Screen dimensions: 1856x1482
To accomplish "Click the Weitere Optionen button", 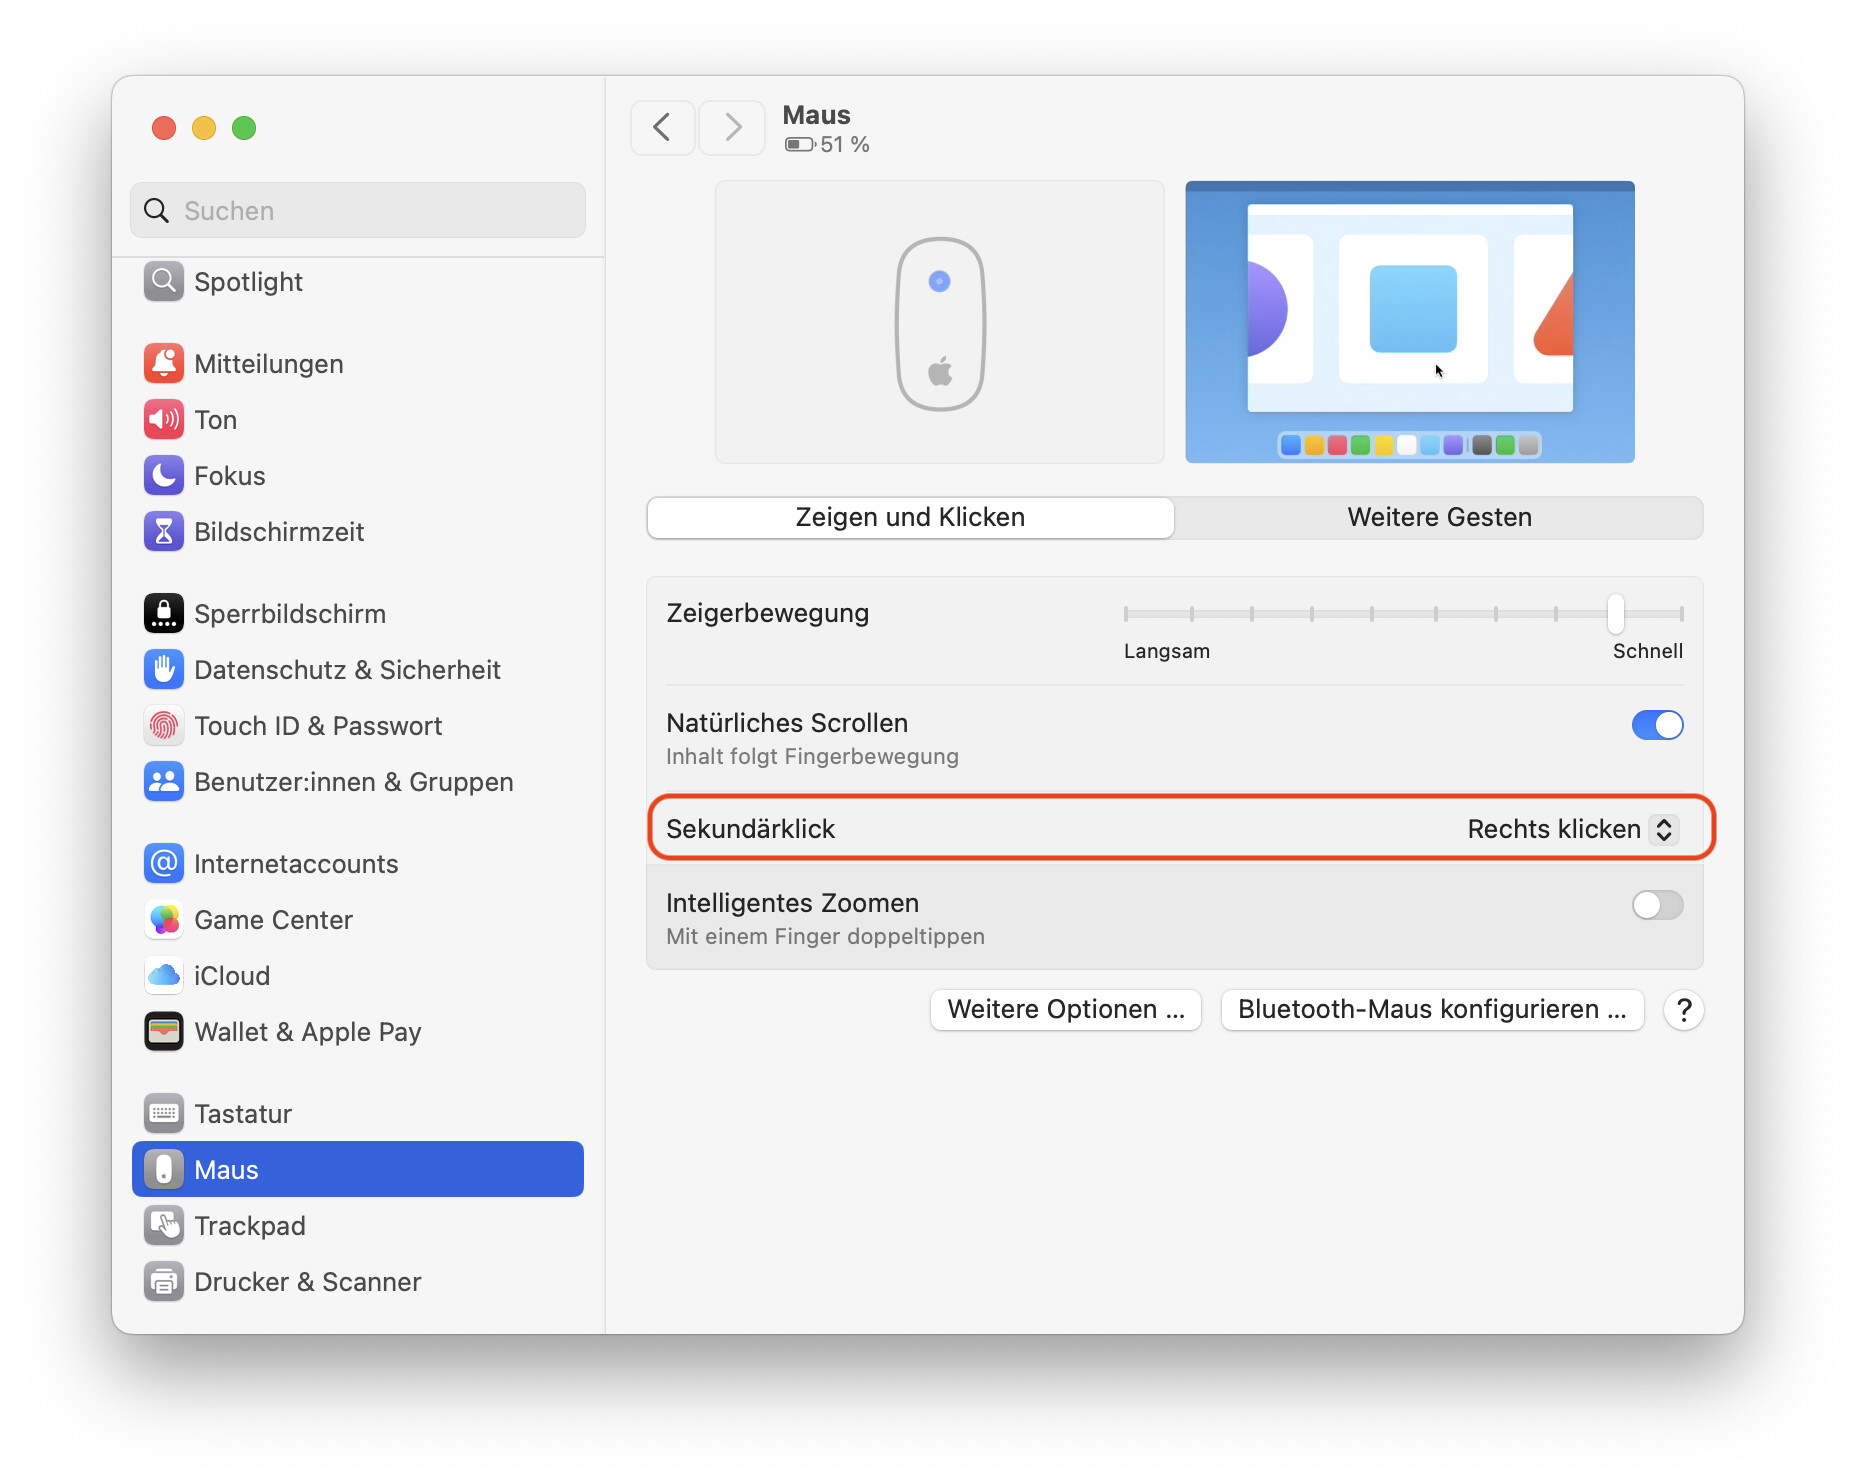I will click(1065, 1010).
